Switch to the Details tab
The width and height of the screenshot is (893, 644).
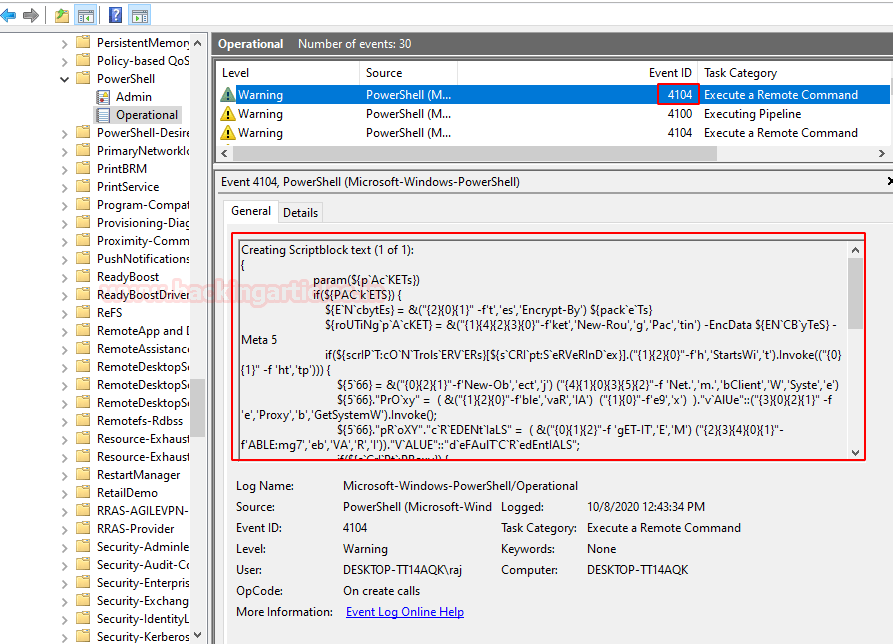pos(300,212)
